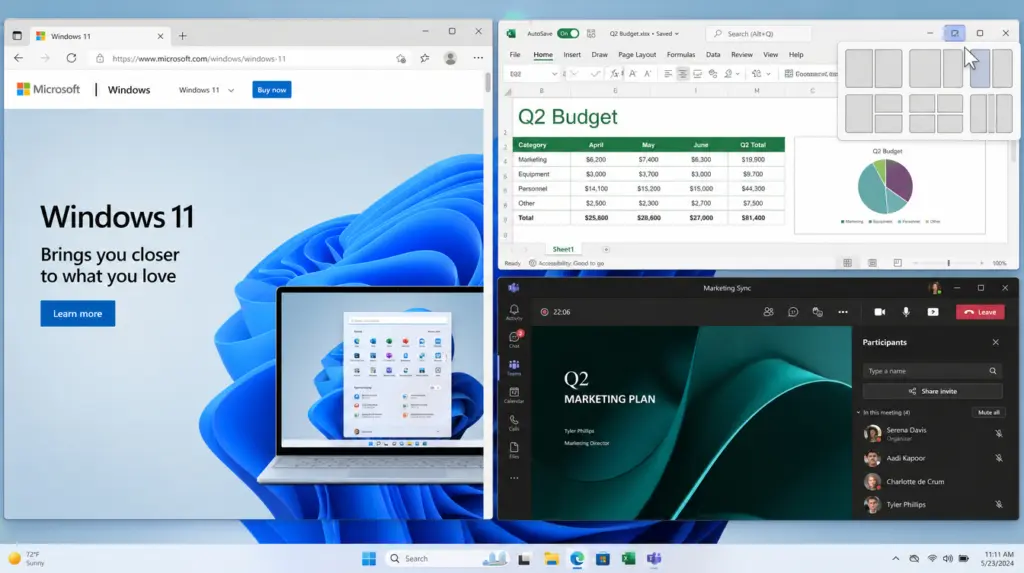
Task: Click Buy now on Microsoft page
Action: [272, 90]
